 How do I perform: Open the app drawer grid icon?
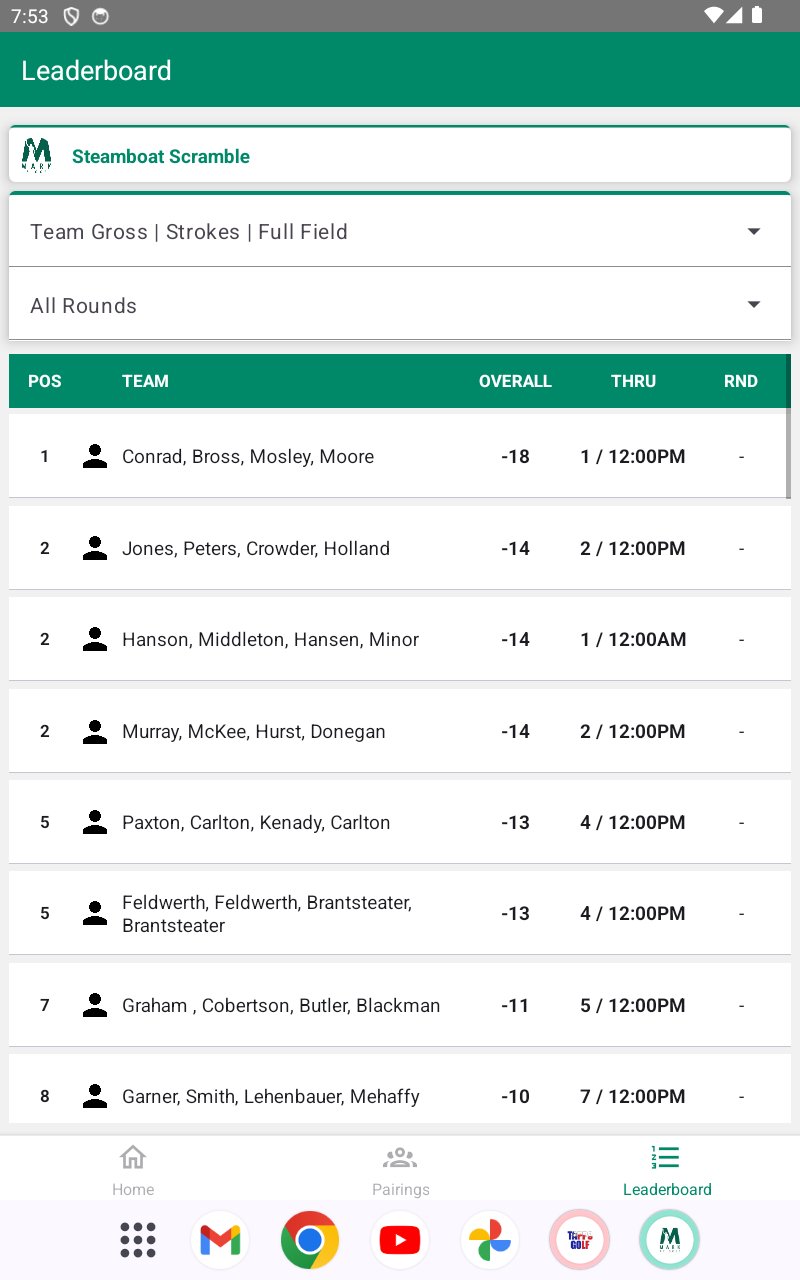tap(138, 1240)
